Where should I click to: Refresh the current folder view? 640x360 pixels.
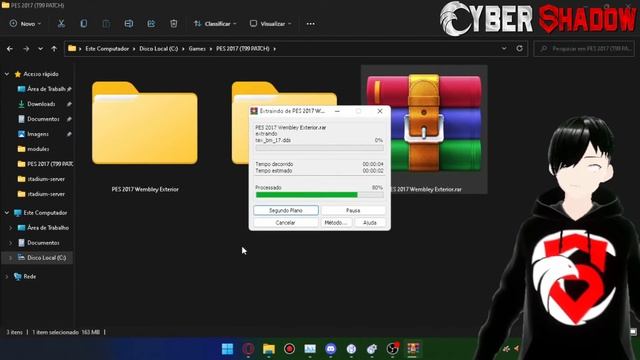click(519, 49)
